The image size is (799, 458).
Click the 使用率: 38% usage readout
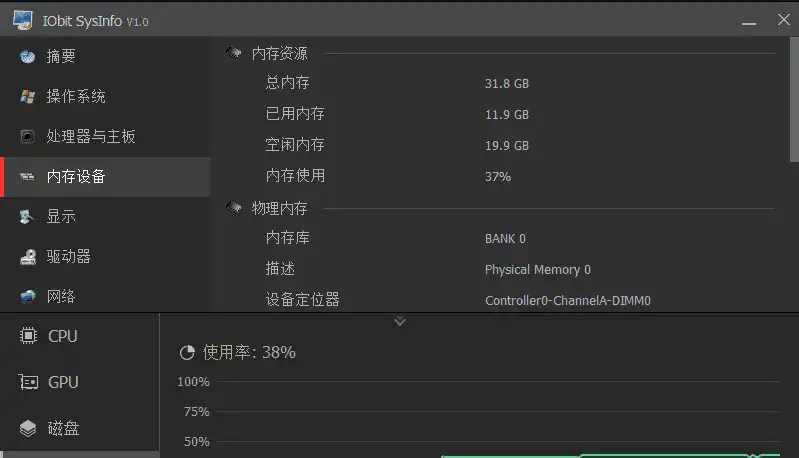pos(249,353)
